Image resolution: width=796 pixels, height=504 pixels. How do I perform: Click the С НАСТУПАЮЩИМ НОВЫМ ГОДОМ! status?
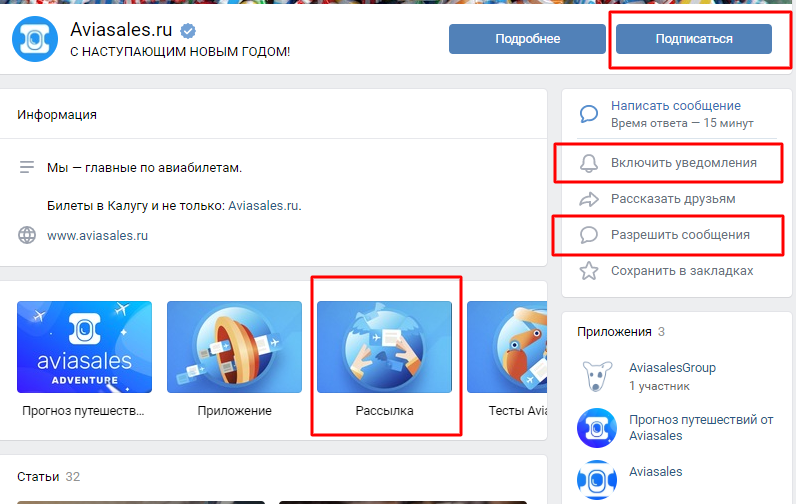click(180, 51)
